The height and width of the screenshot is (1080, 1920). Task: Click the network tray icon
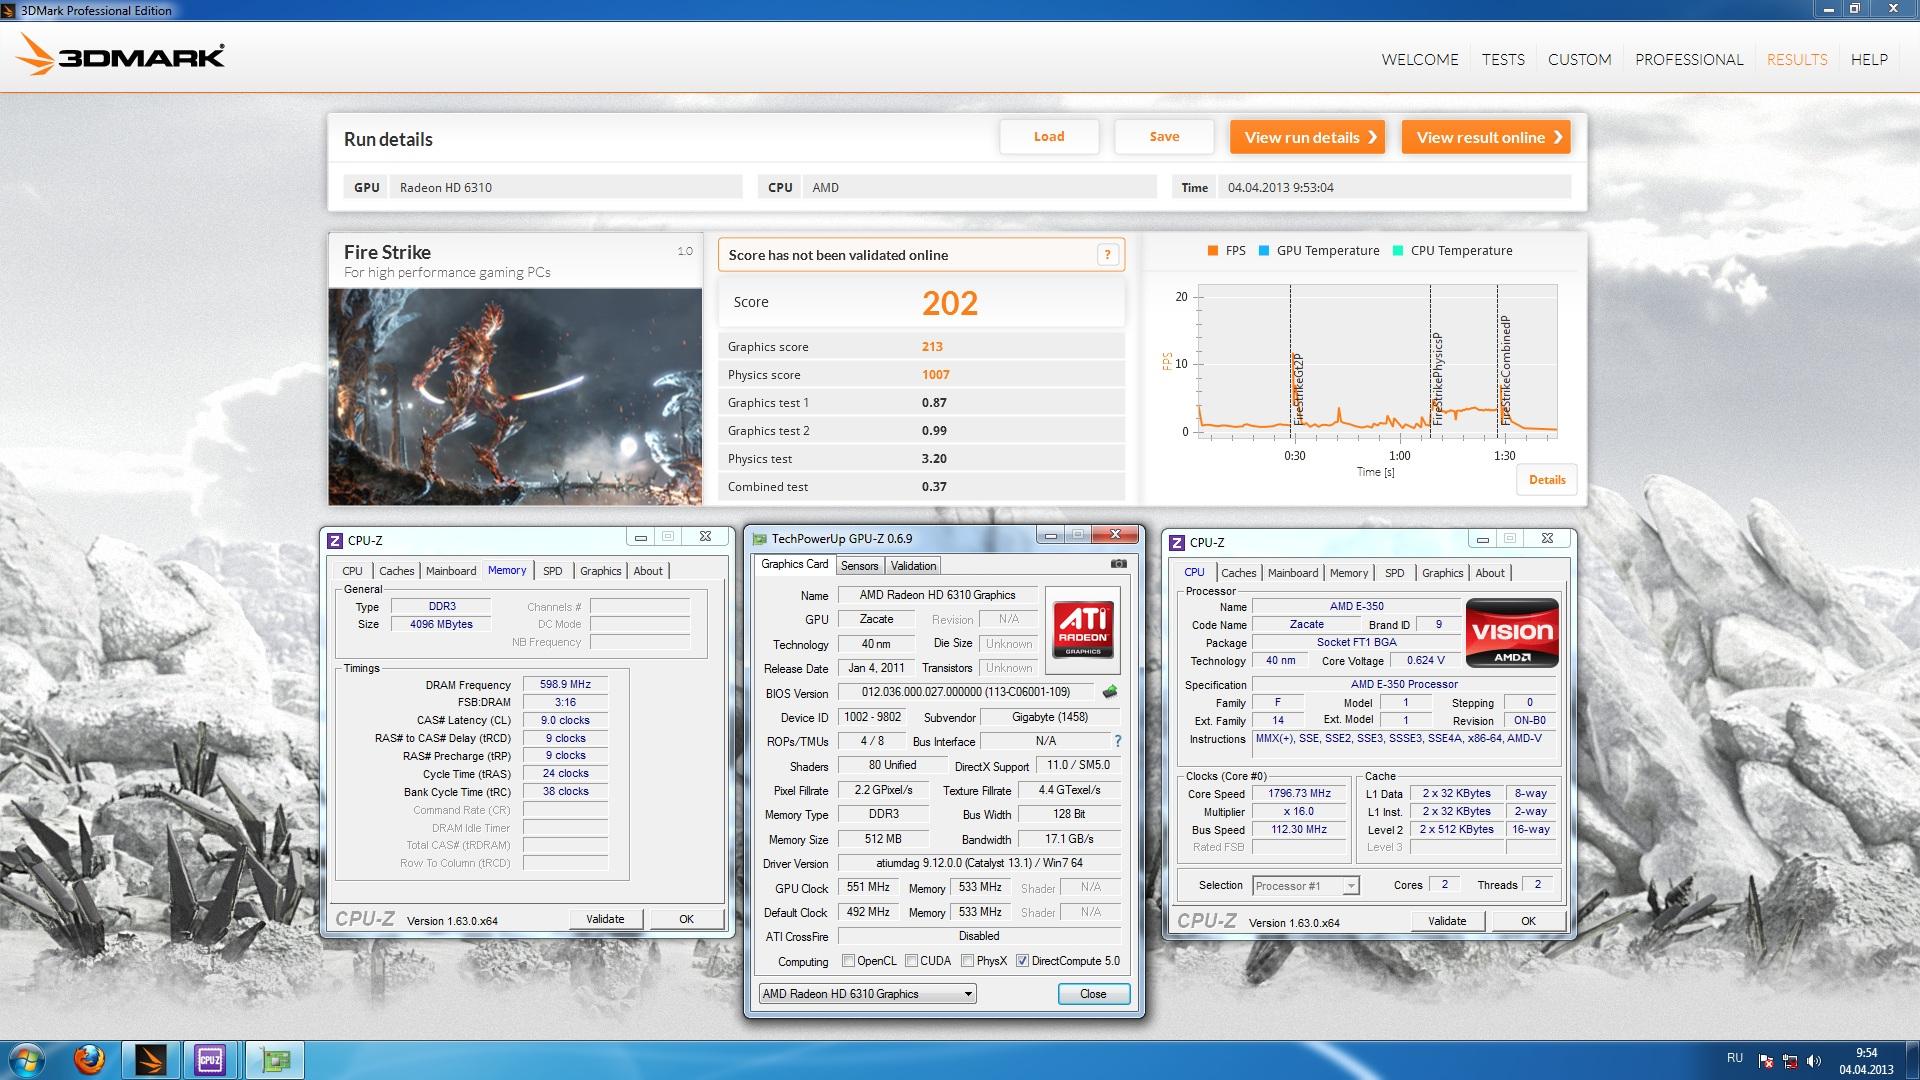click(1790, 1060)
